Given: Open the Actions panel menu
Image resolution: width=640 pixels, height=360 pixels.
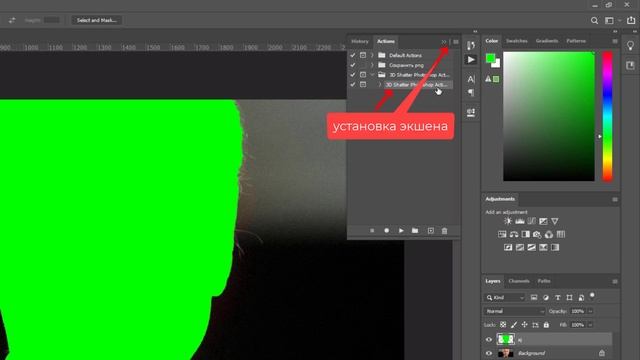Looking at the screenshot, I should click(456, 42).
